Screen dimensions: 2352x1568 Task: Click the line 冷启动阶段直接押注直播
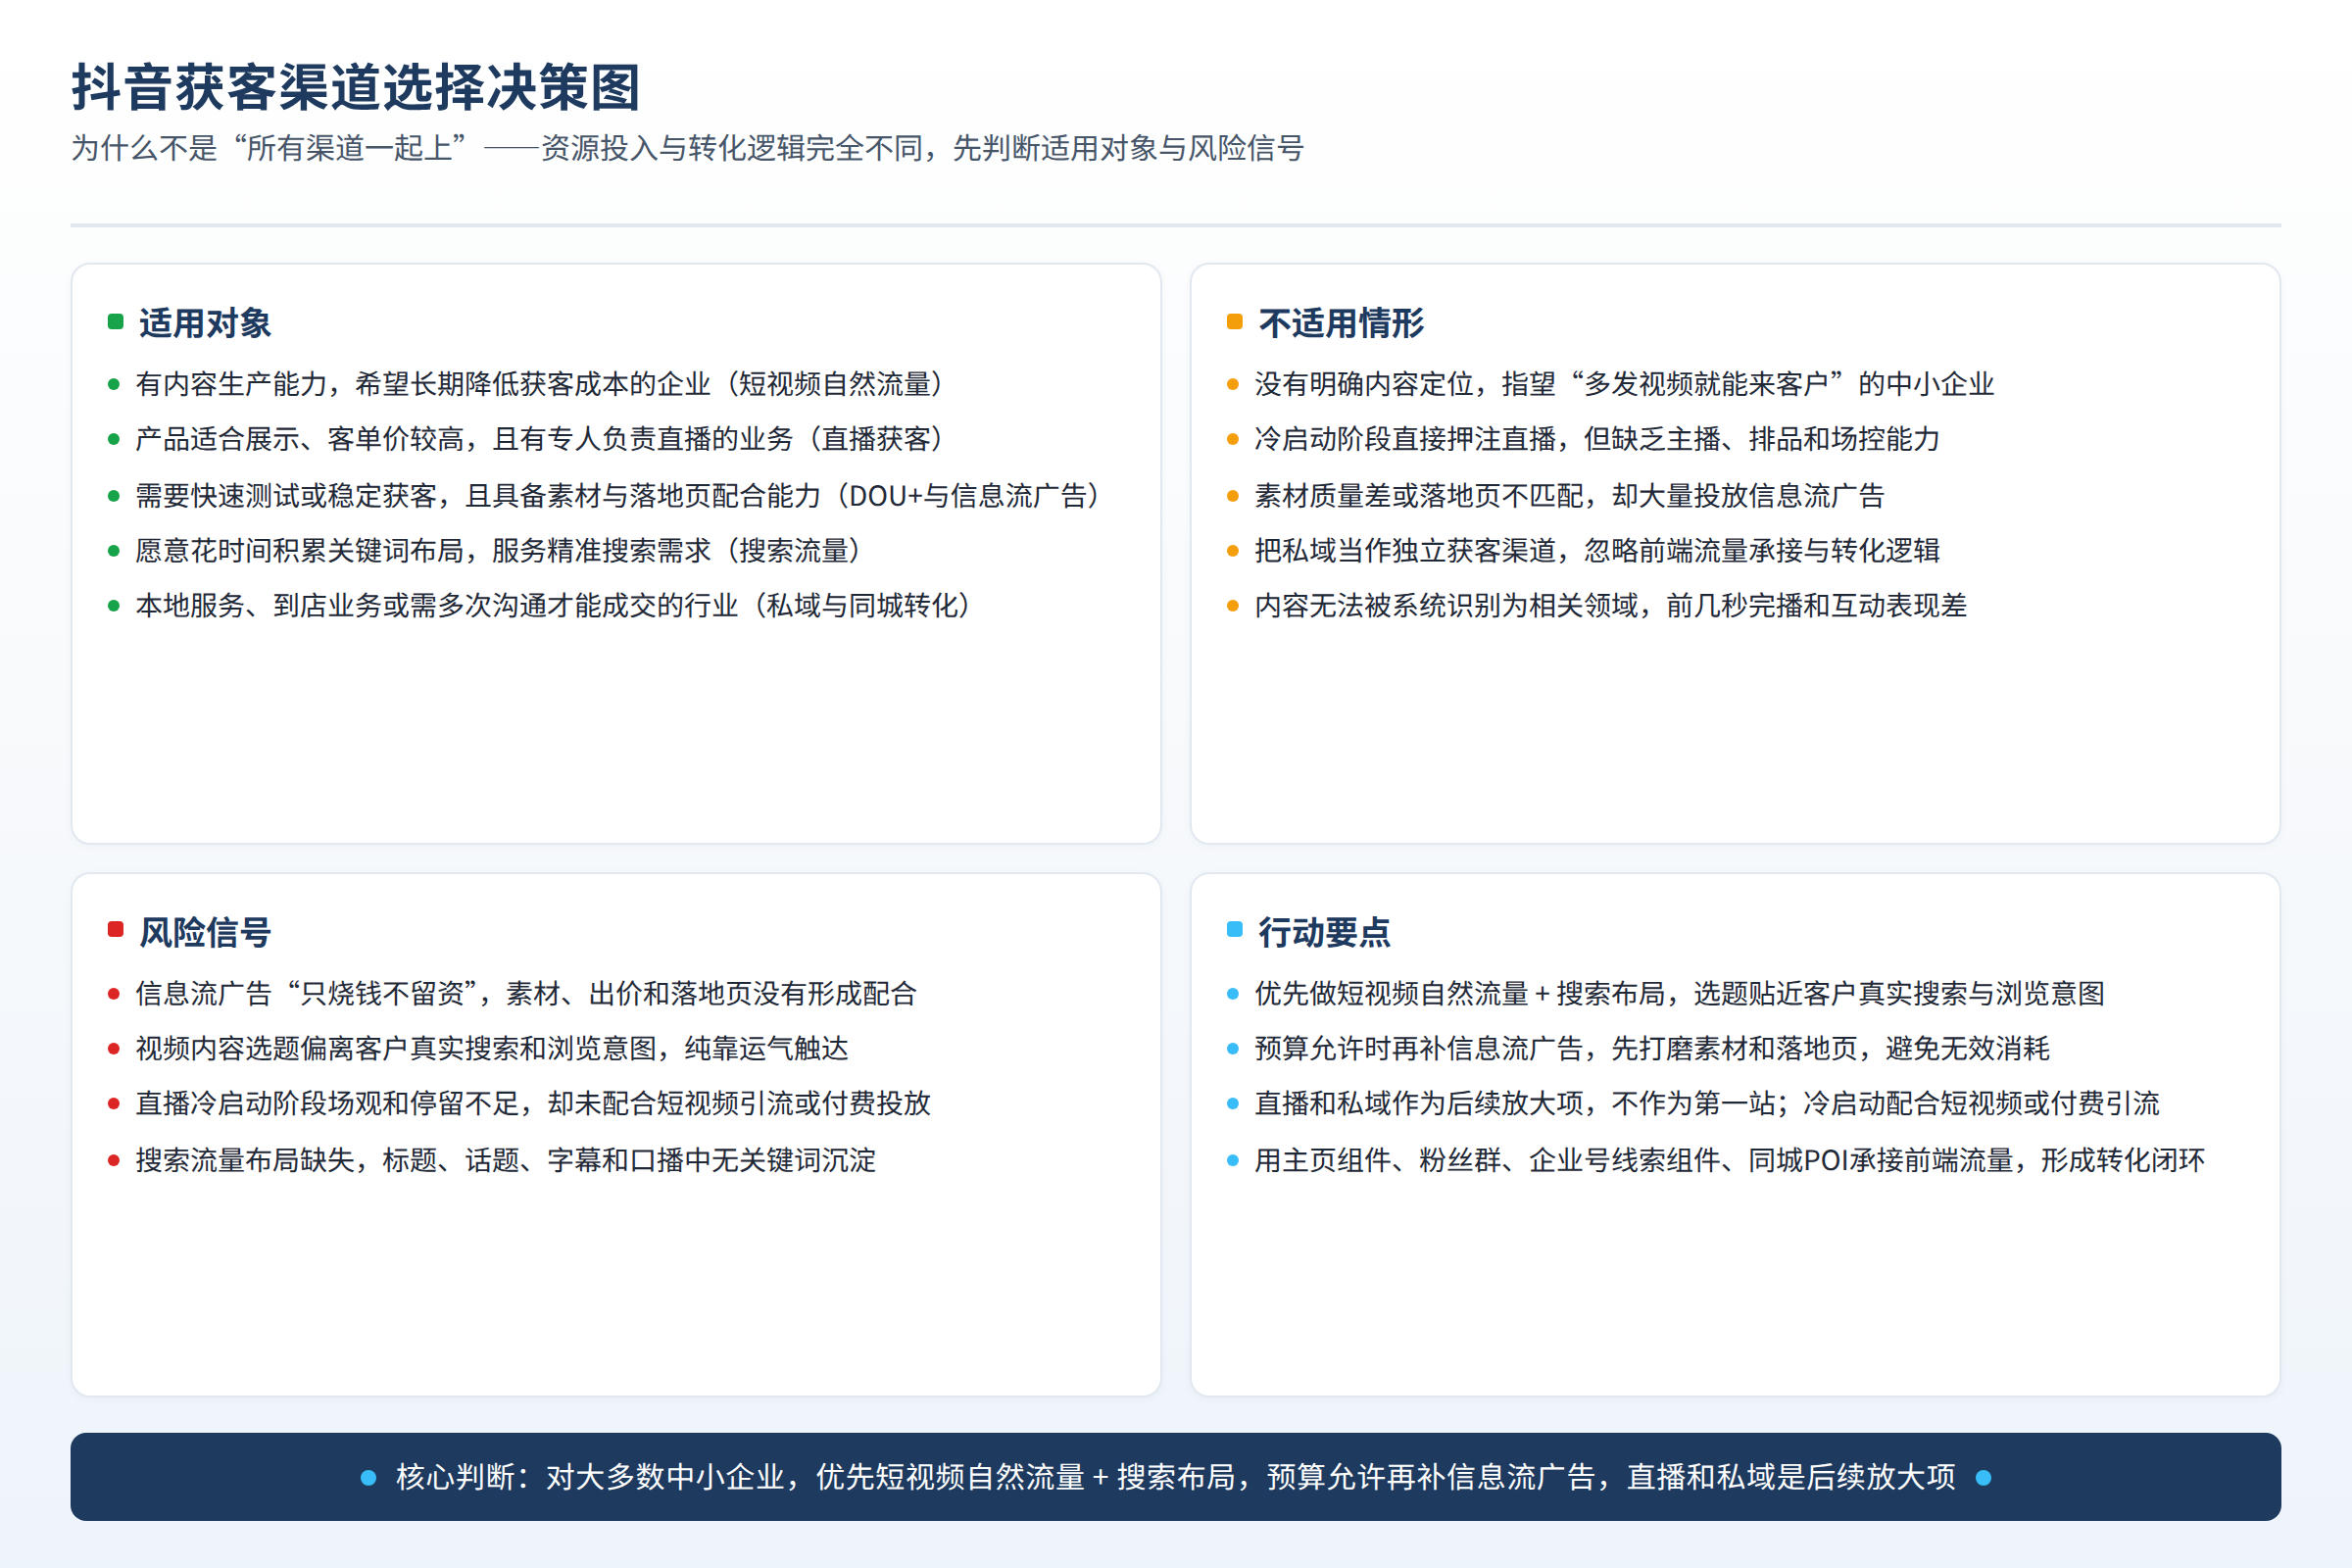coord(1597,439)
